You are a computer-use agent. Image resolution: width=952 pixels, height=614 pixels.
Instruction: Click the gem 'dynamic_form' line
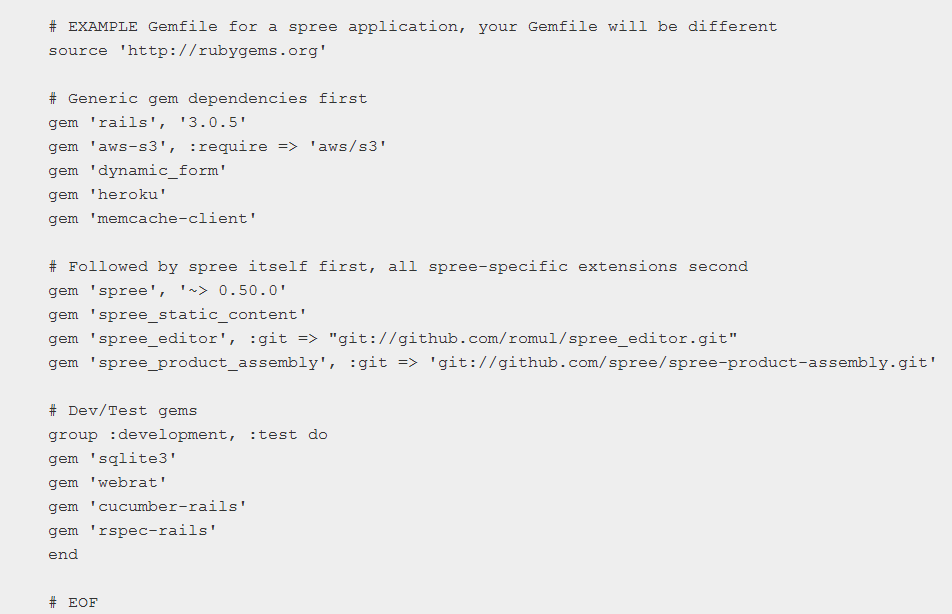(137, 171)
